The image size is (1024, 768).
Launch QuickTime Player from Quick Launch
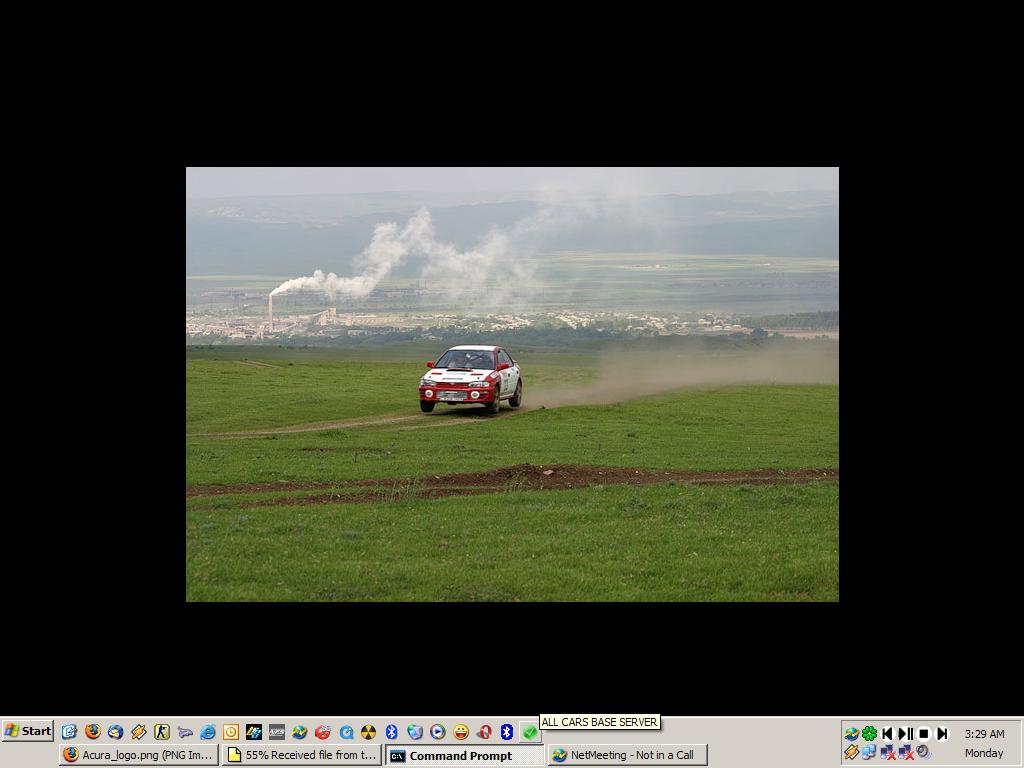(345, 732)
